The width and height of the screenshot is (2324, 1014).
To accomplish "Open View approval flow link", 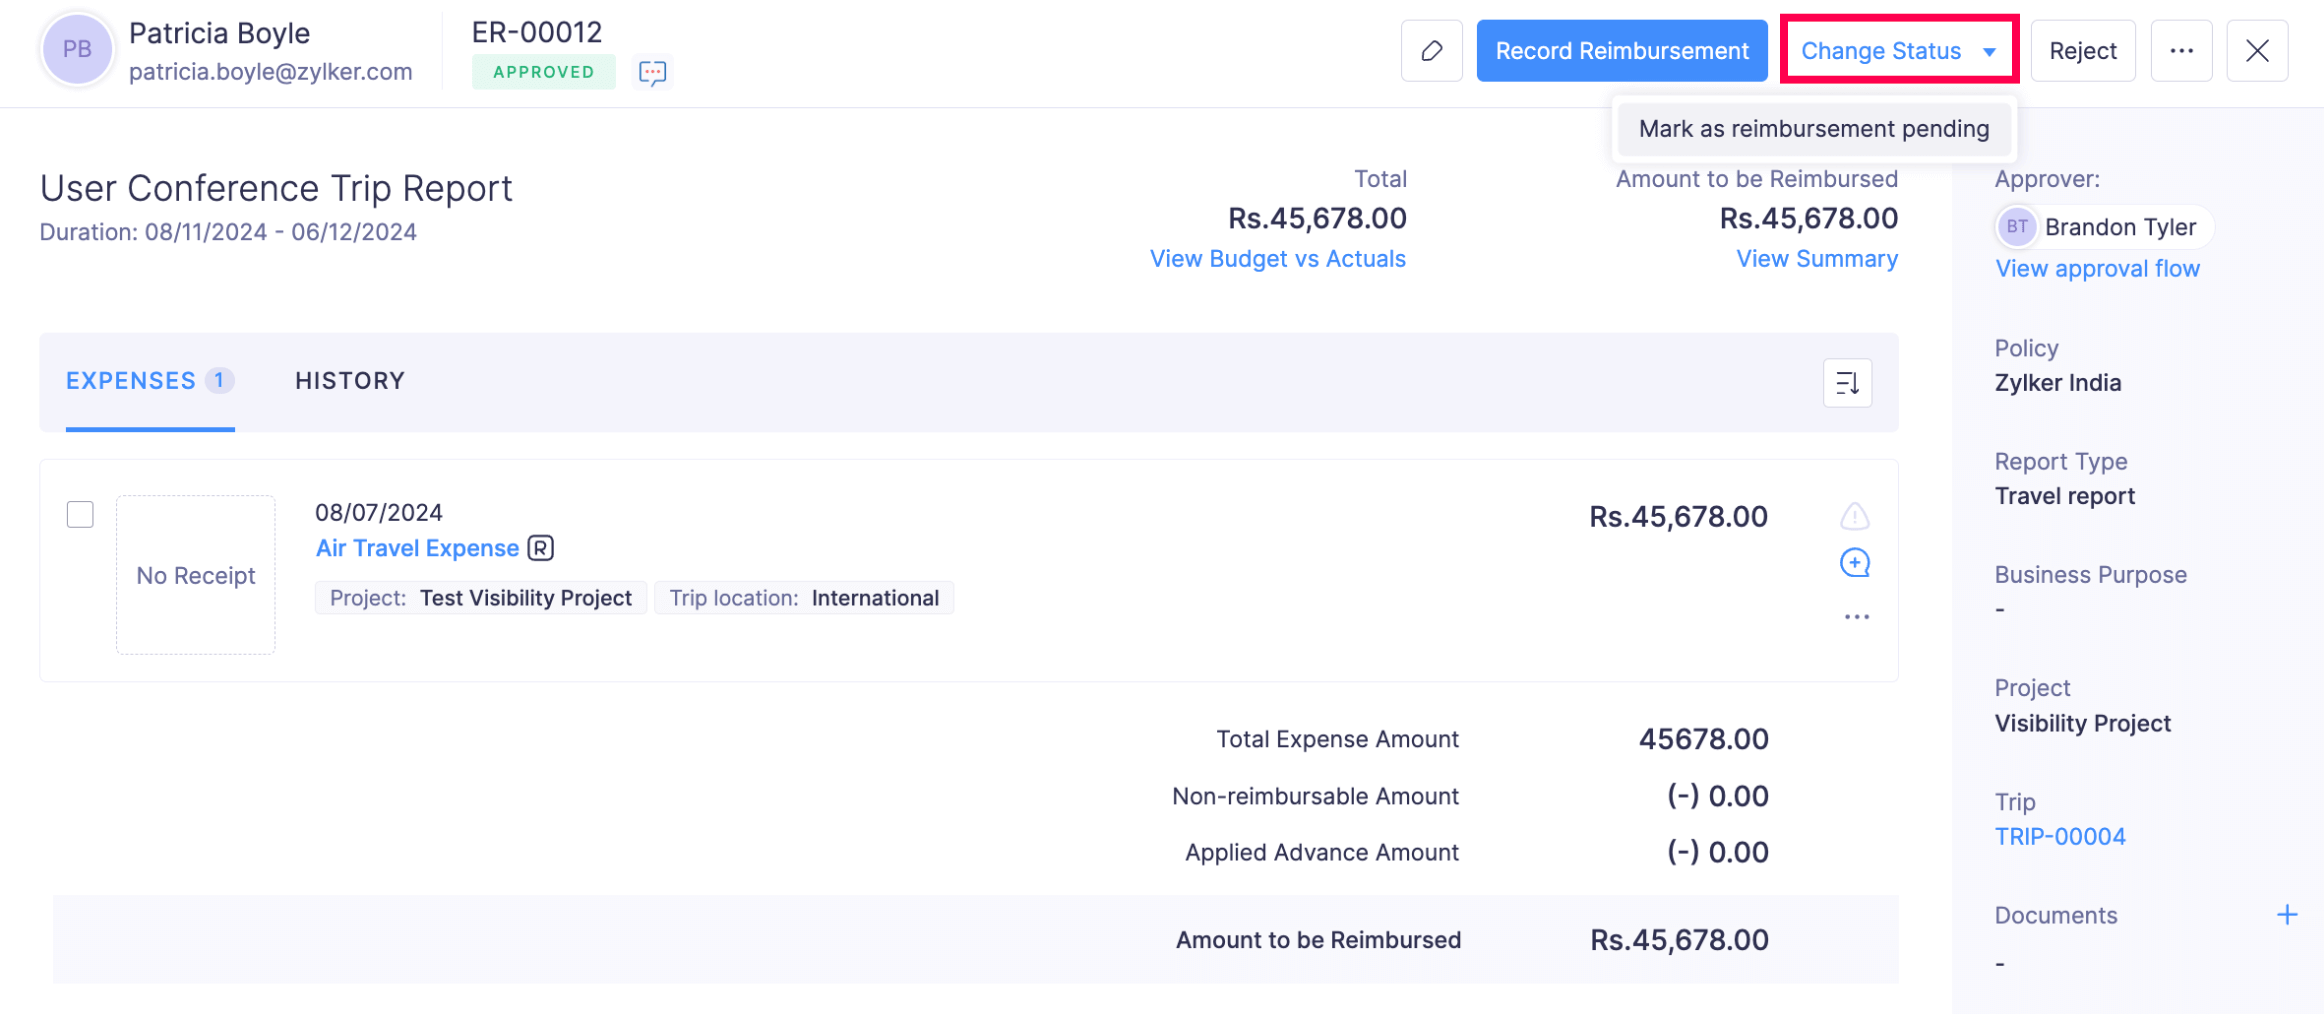I will pyautogui.click(x=2097, y=269).
